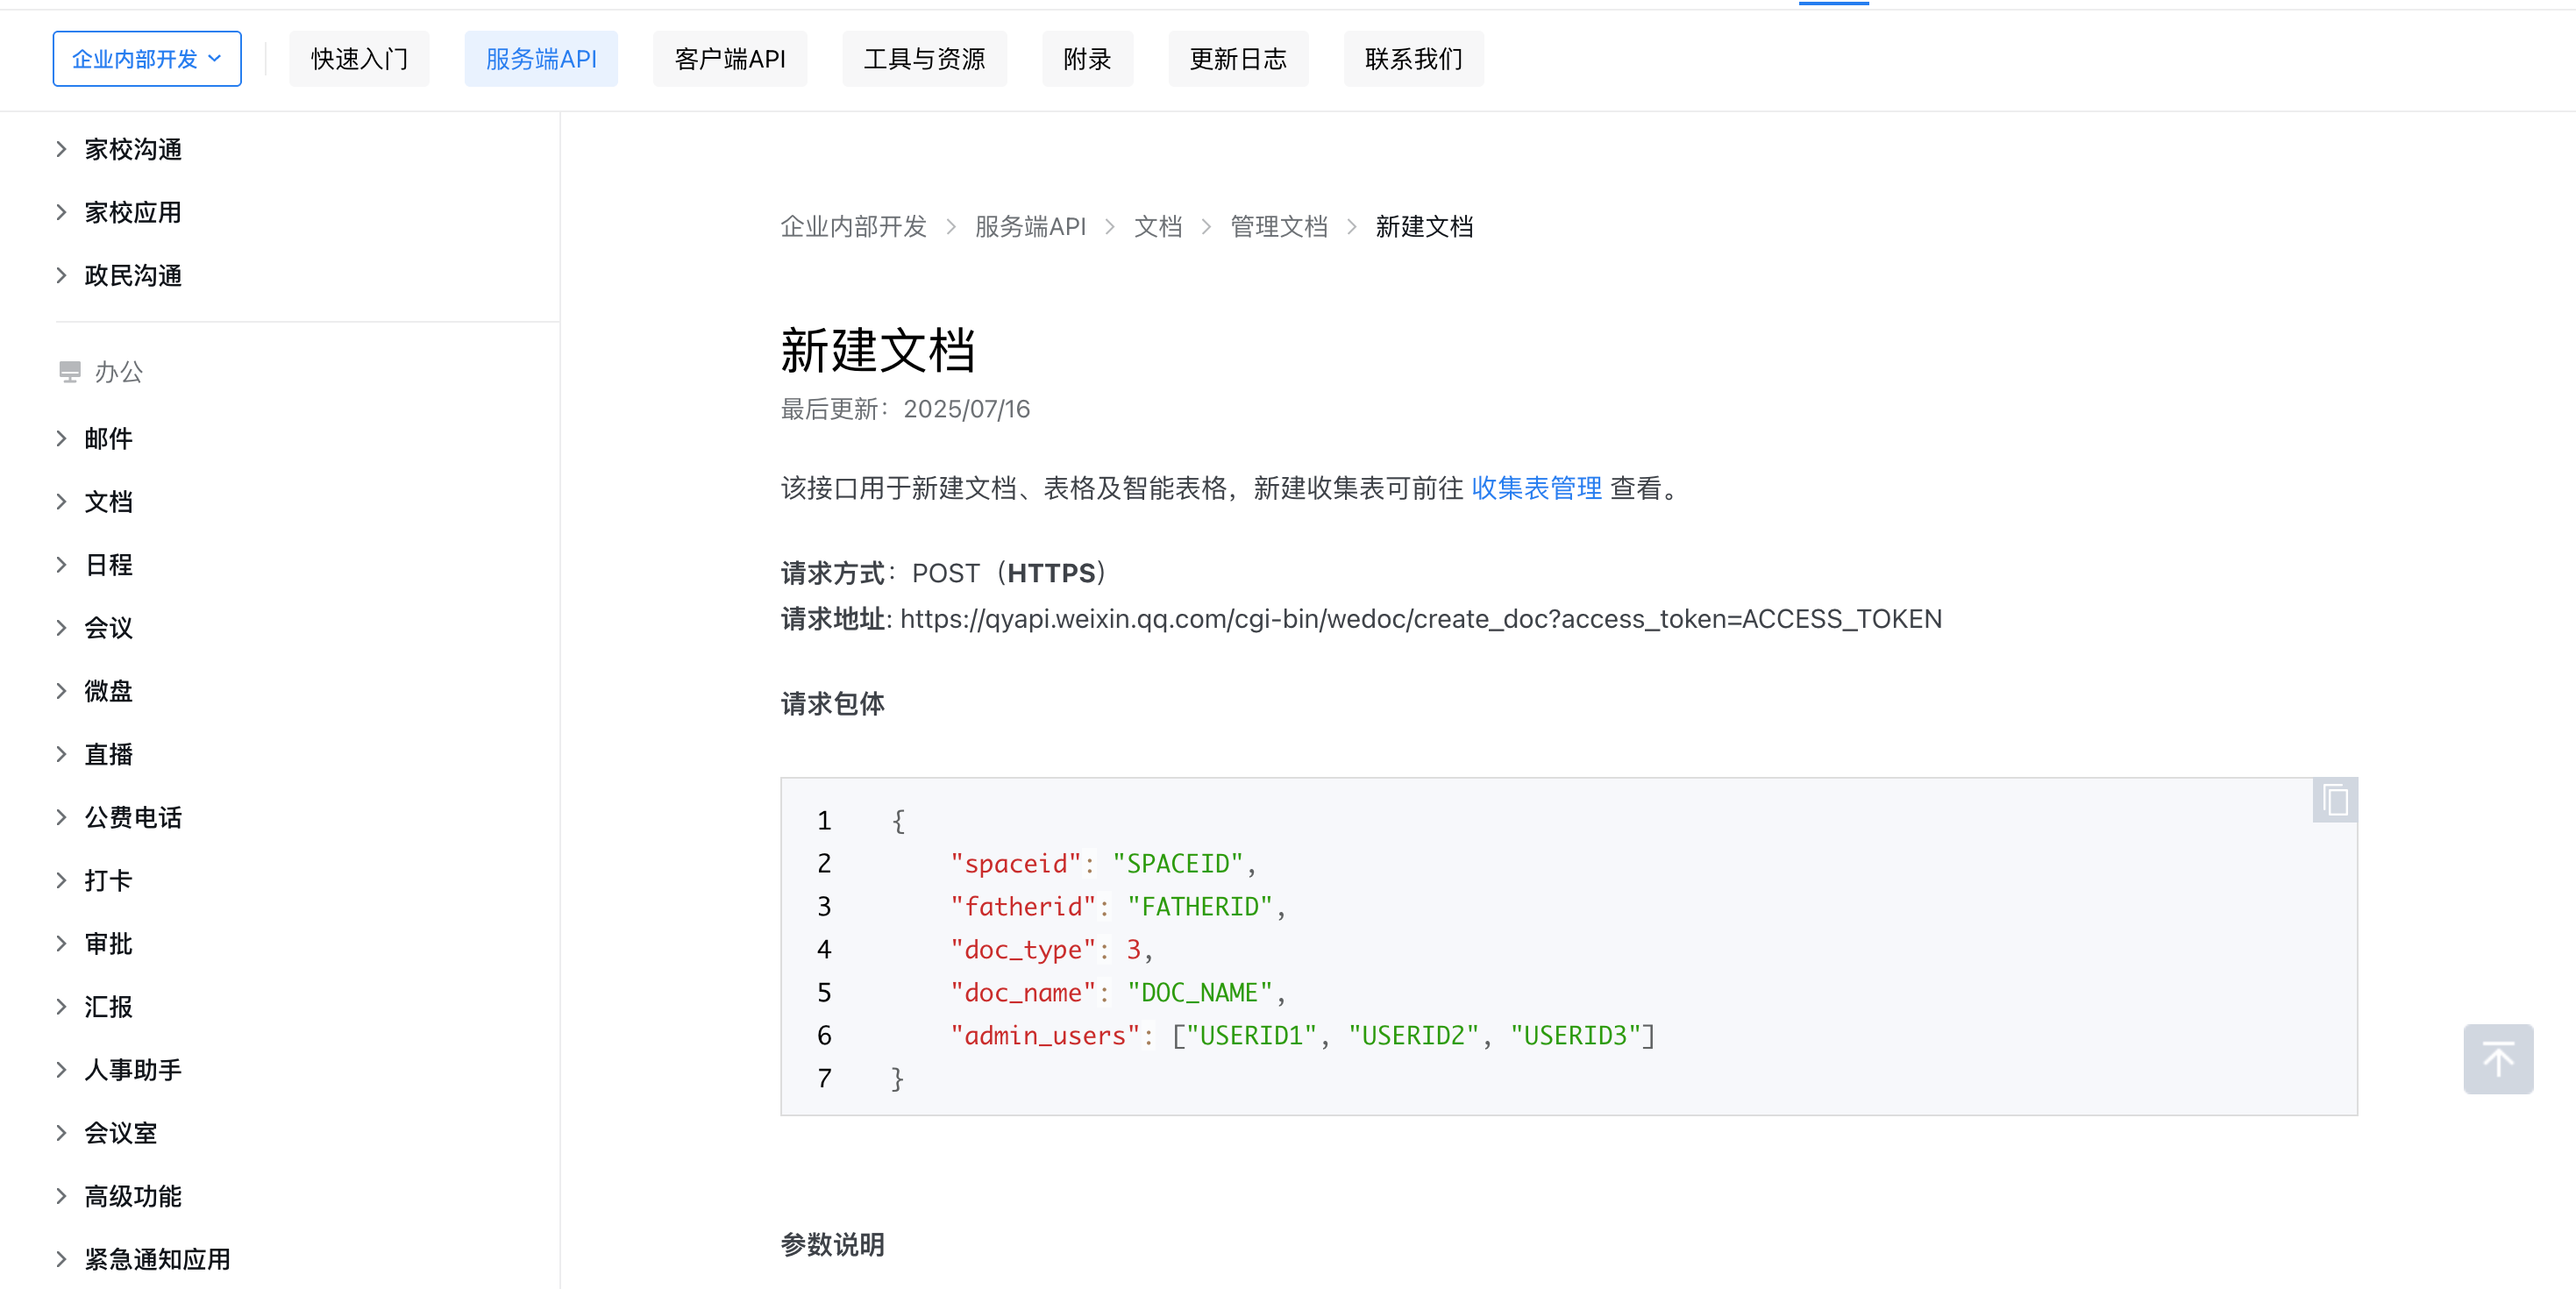Click the 服务端API breadcrumb item
The image size is (2576, 1289).
pyautogui.click(x=1029, y=226)
